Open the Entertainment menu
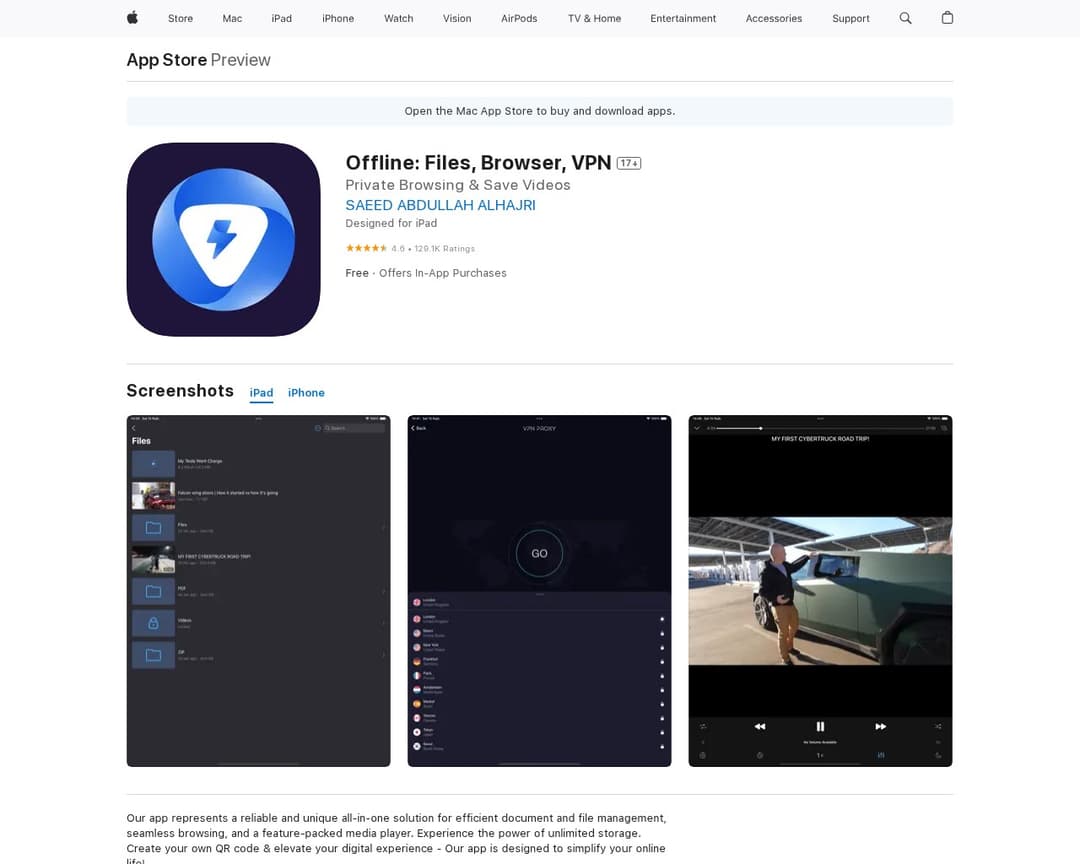 pos(683,19)
